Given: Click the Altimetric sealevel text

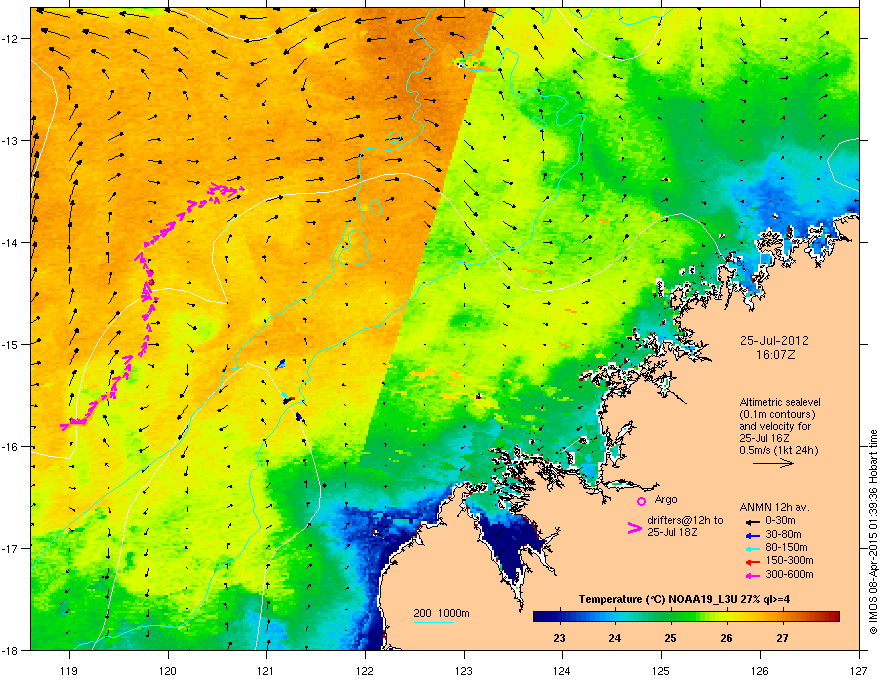Looking at the screenshot, I should pos(780,402).
